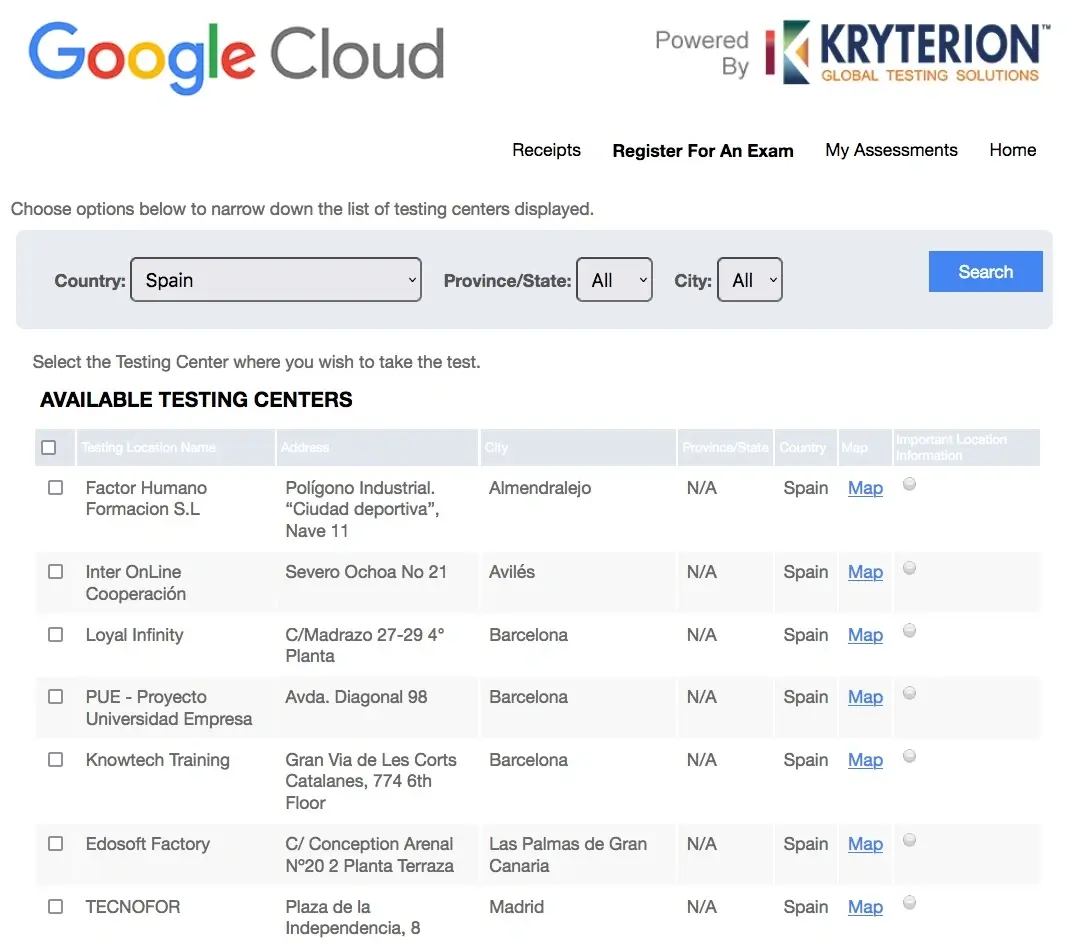Open the info bubble for Edosoft Factory

pyautogui.click(x=909, y=839)
